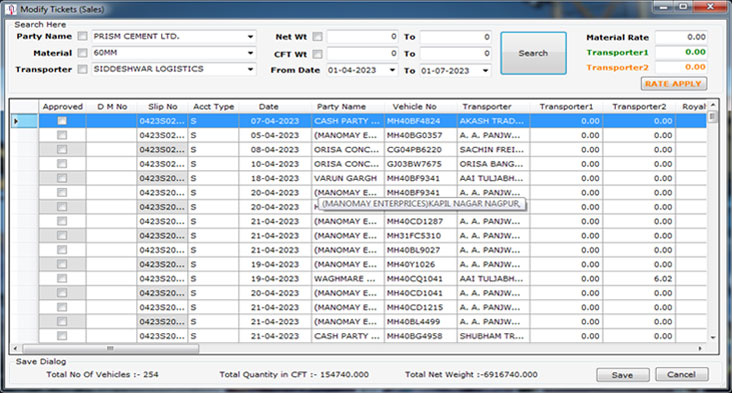Click the Save button

(x=622, y=375)
